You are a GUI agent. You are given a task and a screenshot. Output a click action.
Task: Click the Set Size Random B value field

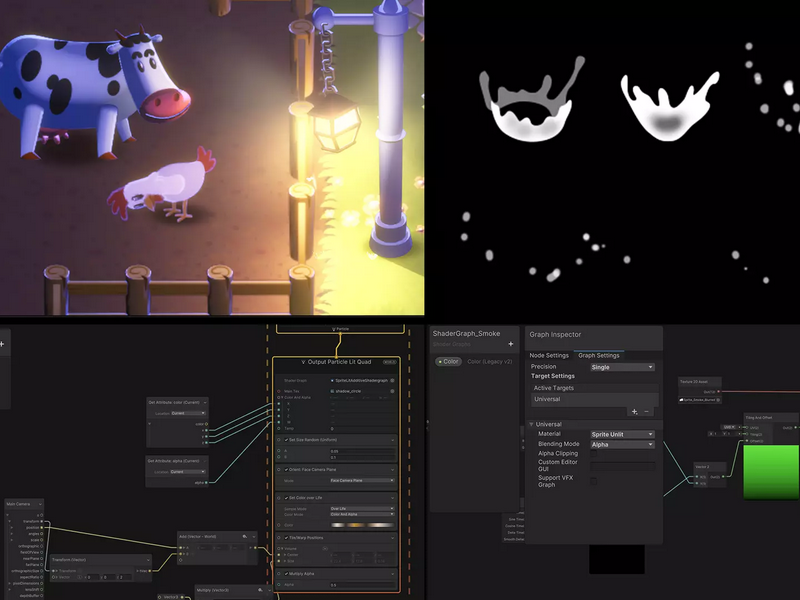pos(362,458)
